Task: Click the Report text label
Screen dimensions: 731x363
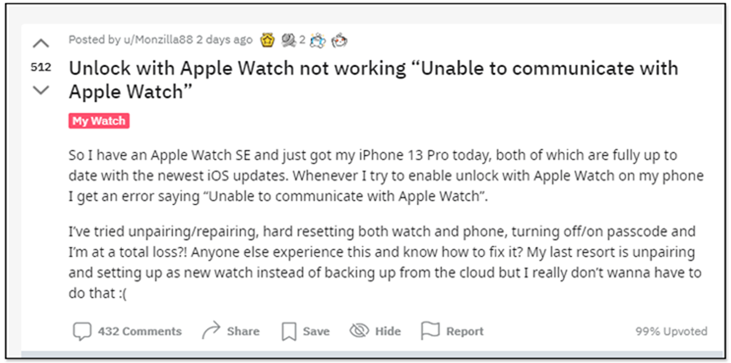Action: [x=465, y=331]
